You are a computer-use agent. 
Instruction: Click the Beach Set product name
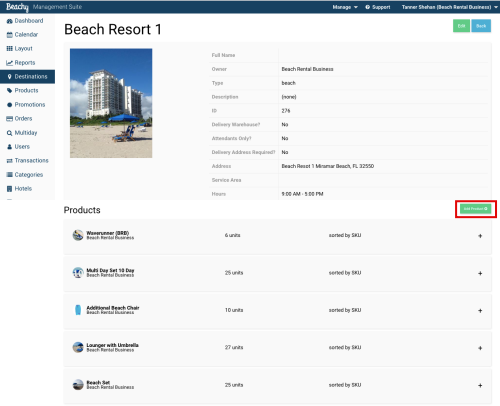[x=98, y=382]
